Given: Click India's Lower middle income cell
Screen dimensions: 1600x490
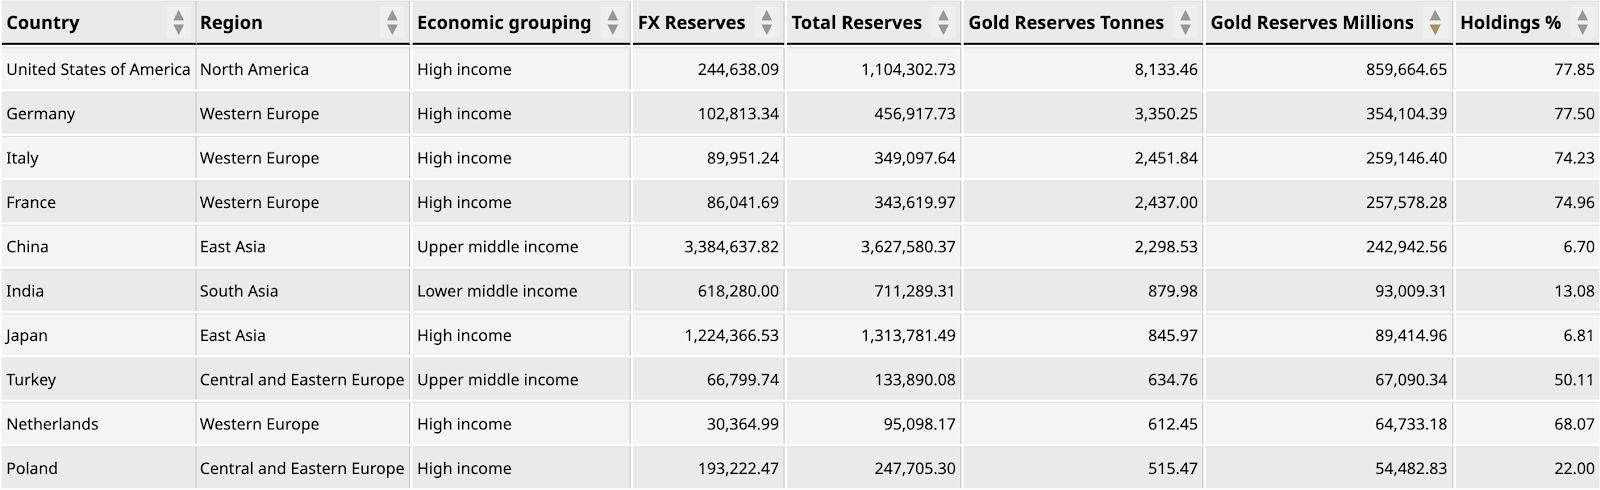Looking at the screenshot, I should 497,291.
